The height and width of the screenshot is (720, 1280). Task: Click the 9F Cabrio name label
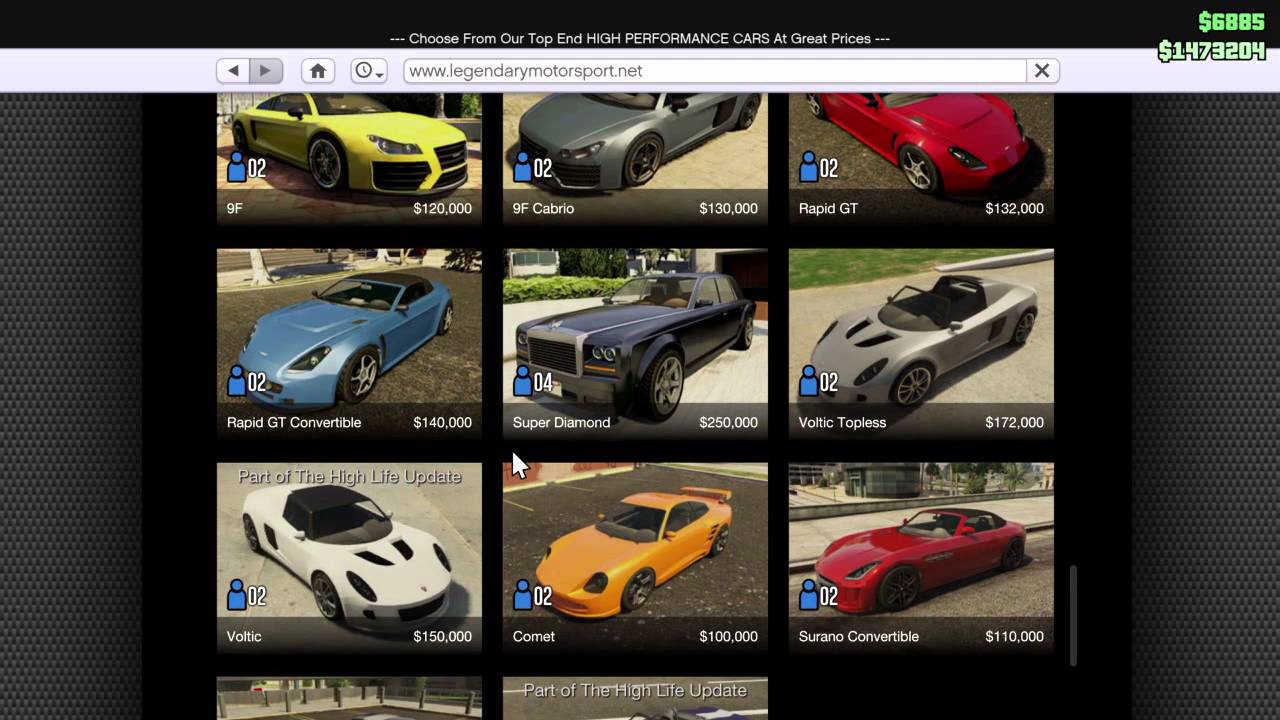[x=543, y=208]
